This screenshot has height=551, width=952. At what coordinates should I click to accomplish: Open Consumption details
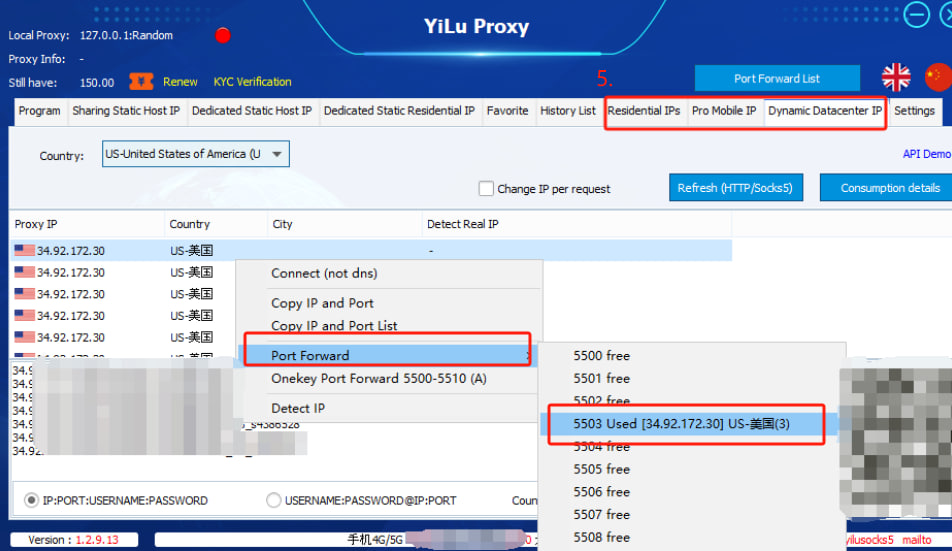tap(888, 188)
